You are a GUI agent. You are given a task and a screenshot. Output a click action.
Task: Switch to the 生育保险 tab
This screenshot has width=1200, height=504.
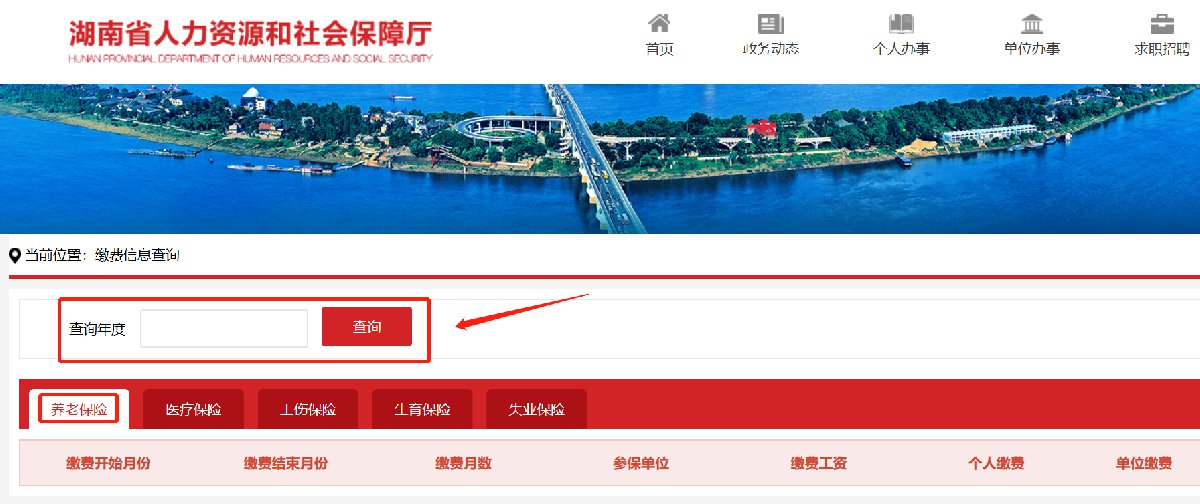pyautogui.click(x=422, y=409)
